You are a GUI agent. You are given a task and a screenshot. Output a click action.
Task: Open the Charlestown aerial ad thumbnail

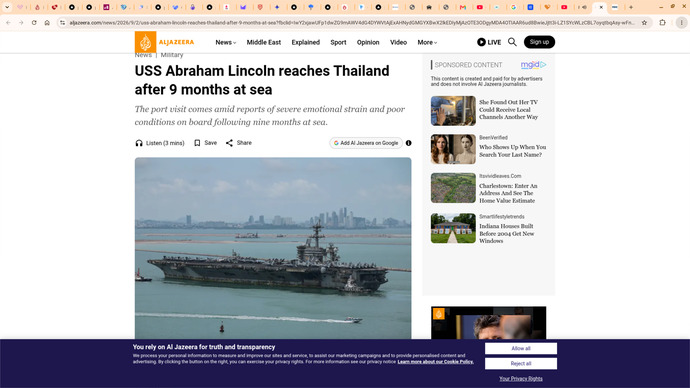tap(453, 188)
